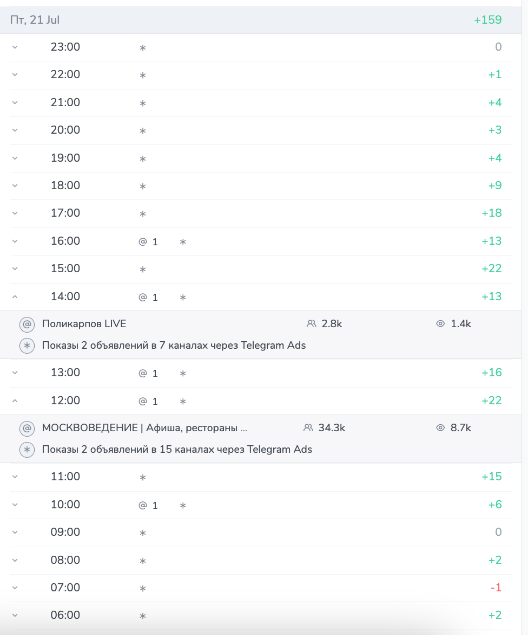Collapse the expanded 14:00 row
This screenshot has width=528, height=635.
(x=15, y=297)
